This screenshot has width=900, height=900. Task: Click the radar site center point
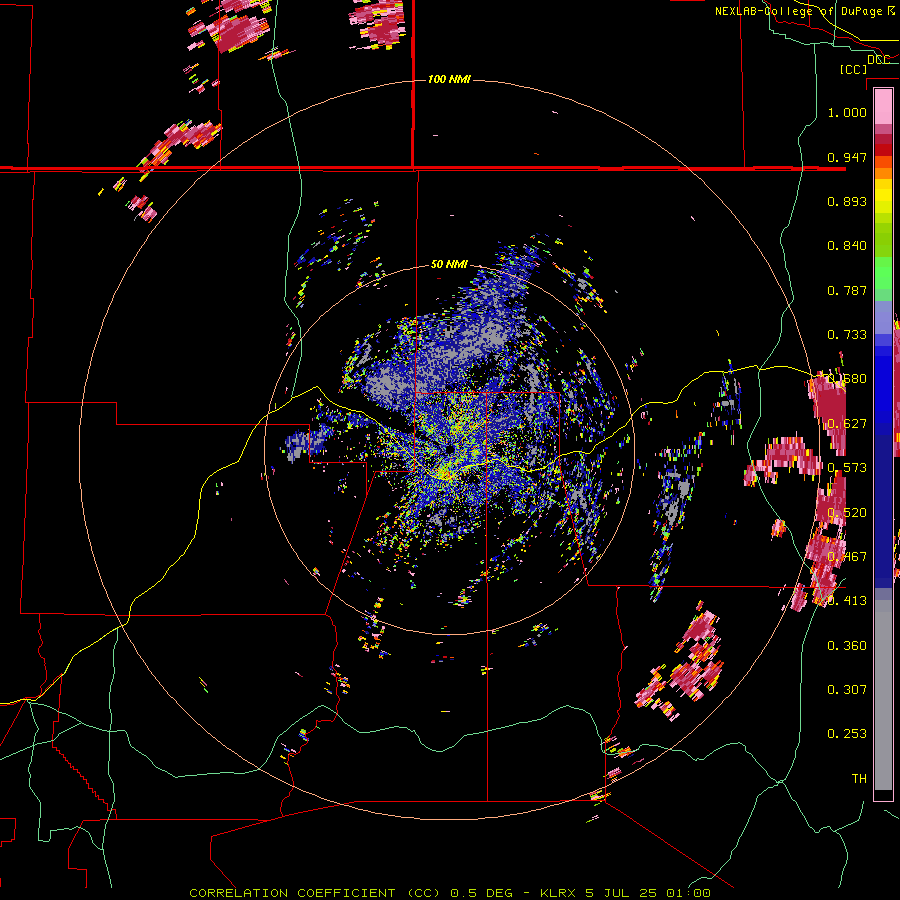[449, 449]
